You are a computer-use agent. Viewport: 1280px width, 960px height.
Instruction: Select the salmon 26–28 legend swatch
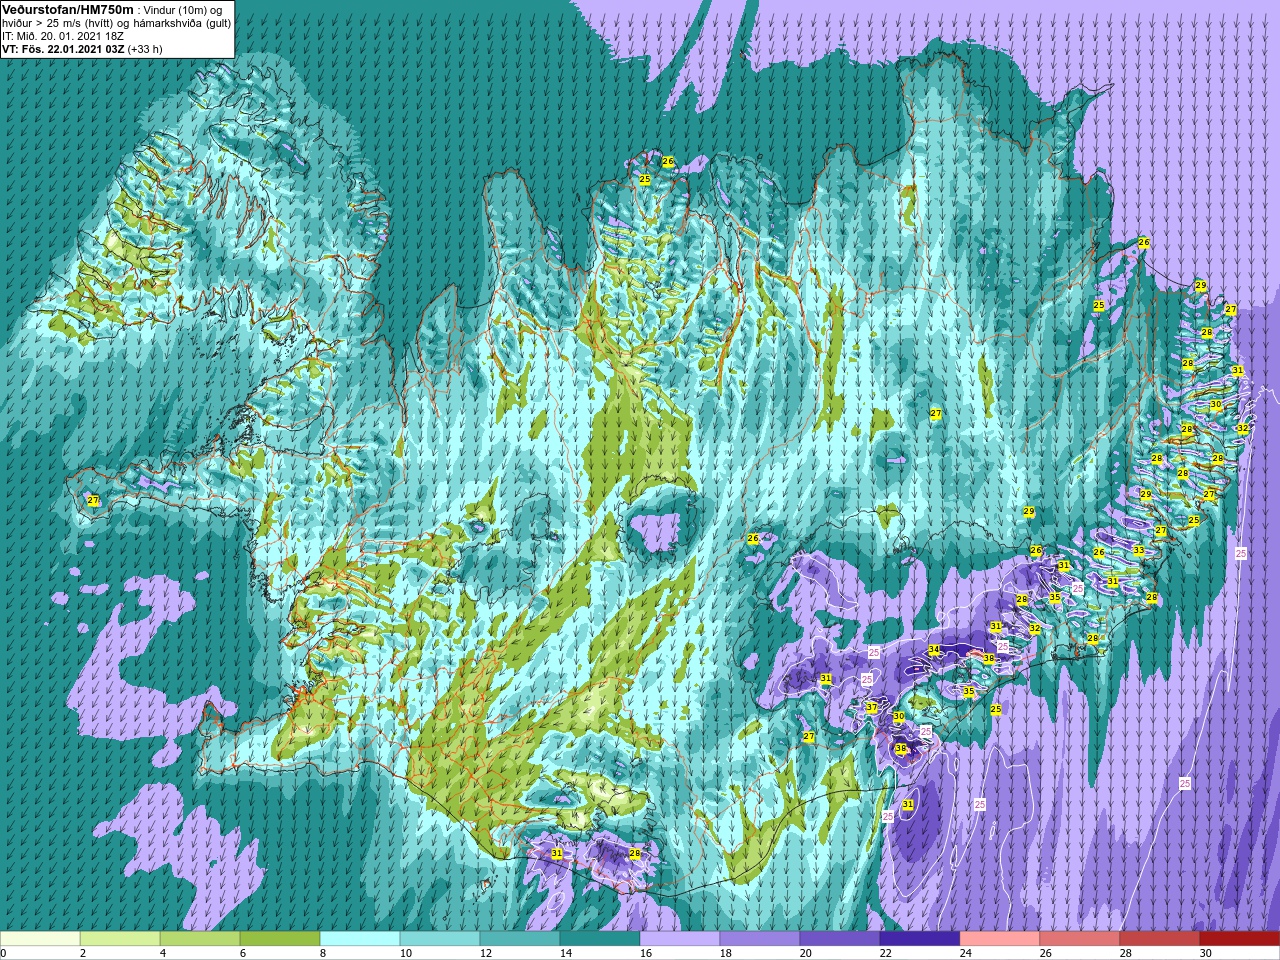point(1080,939)
